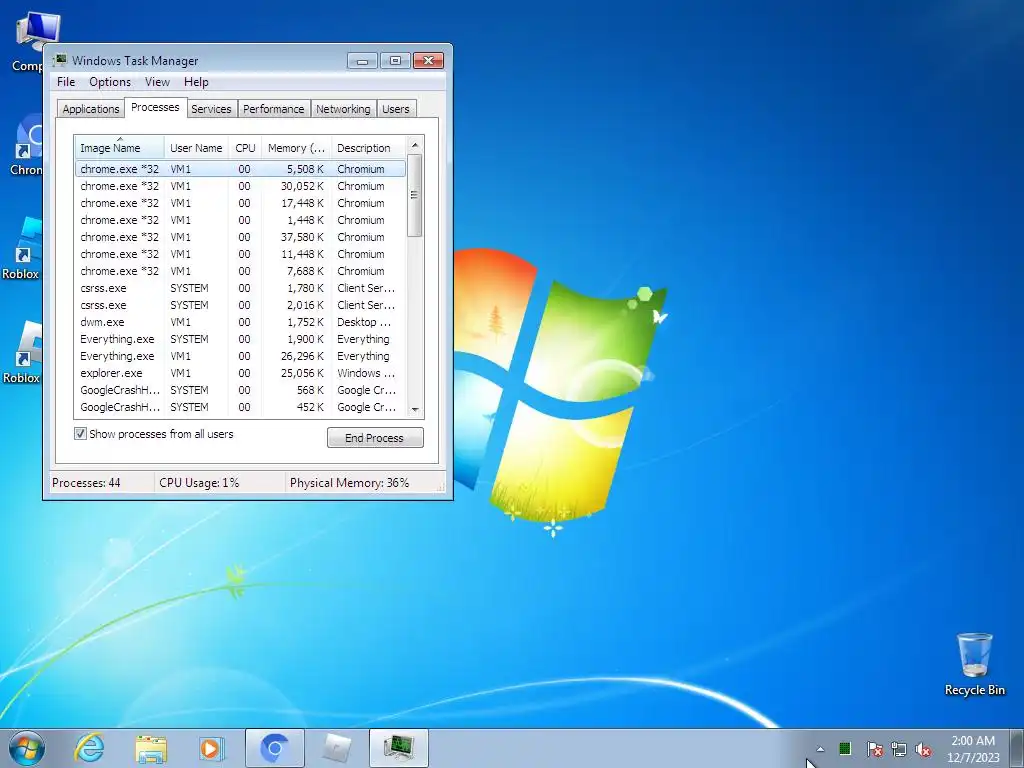Select chrome.exe row using 30,052 K
This screenshot has height=768, width=1024.
240,186
